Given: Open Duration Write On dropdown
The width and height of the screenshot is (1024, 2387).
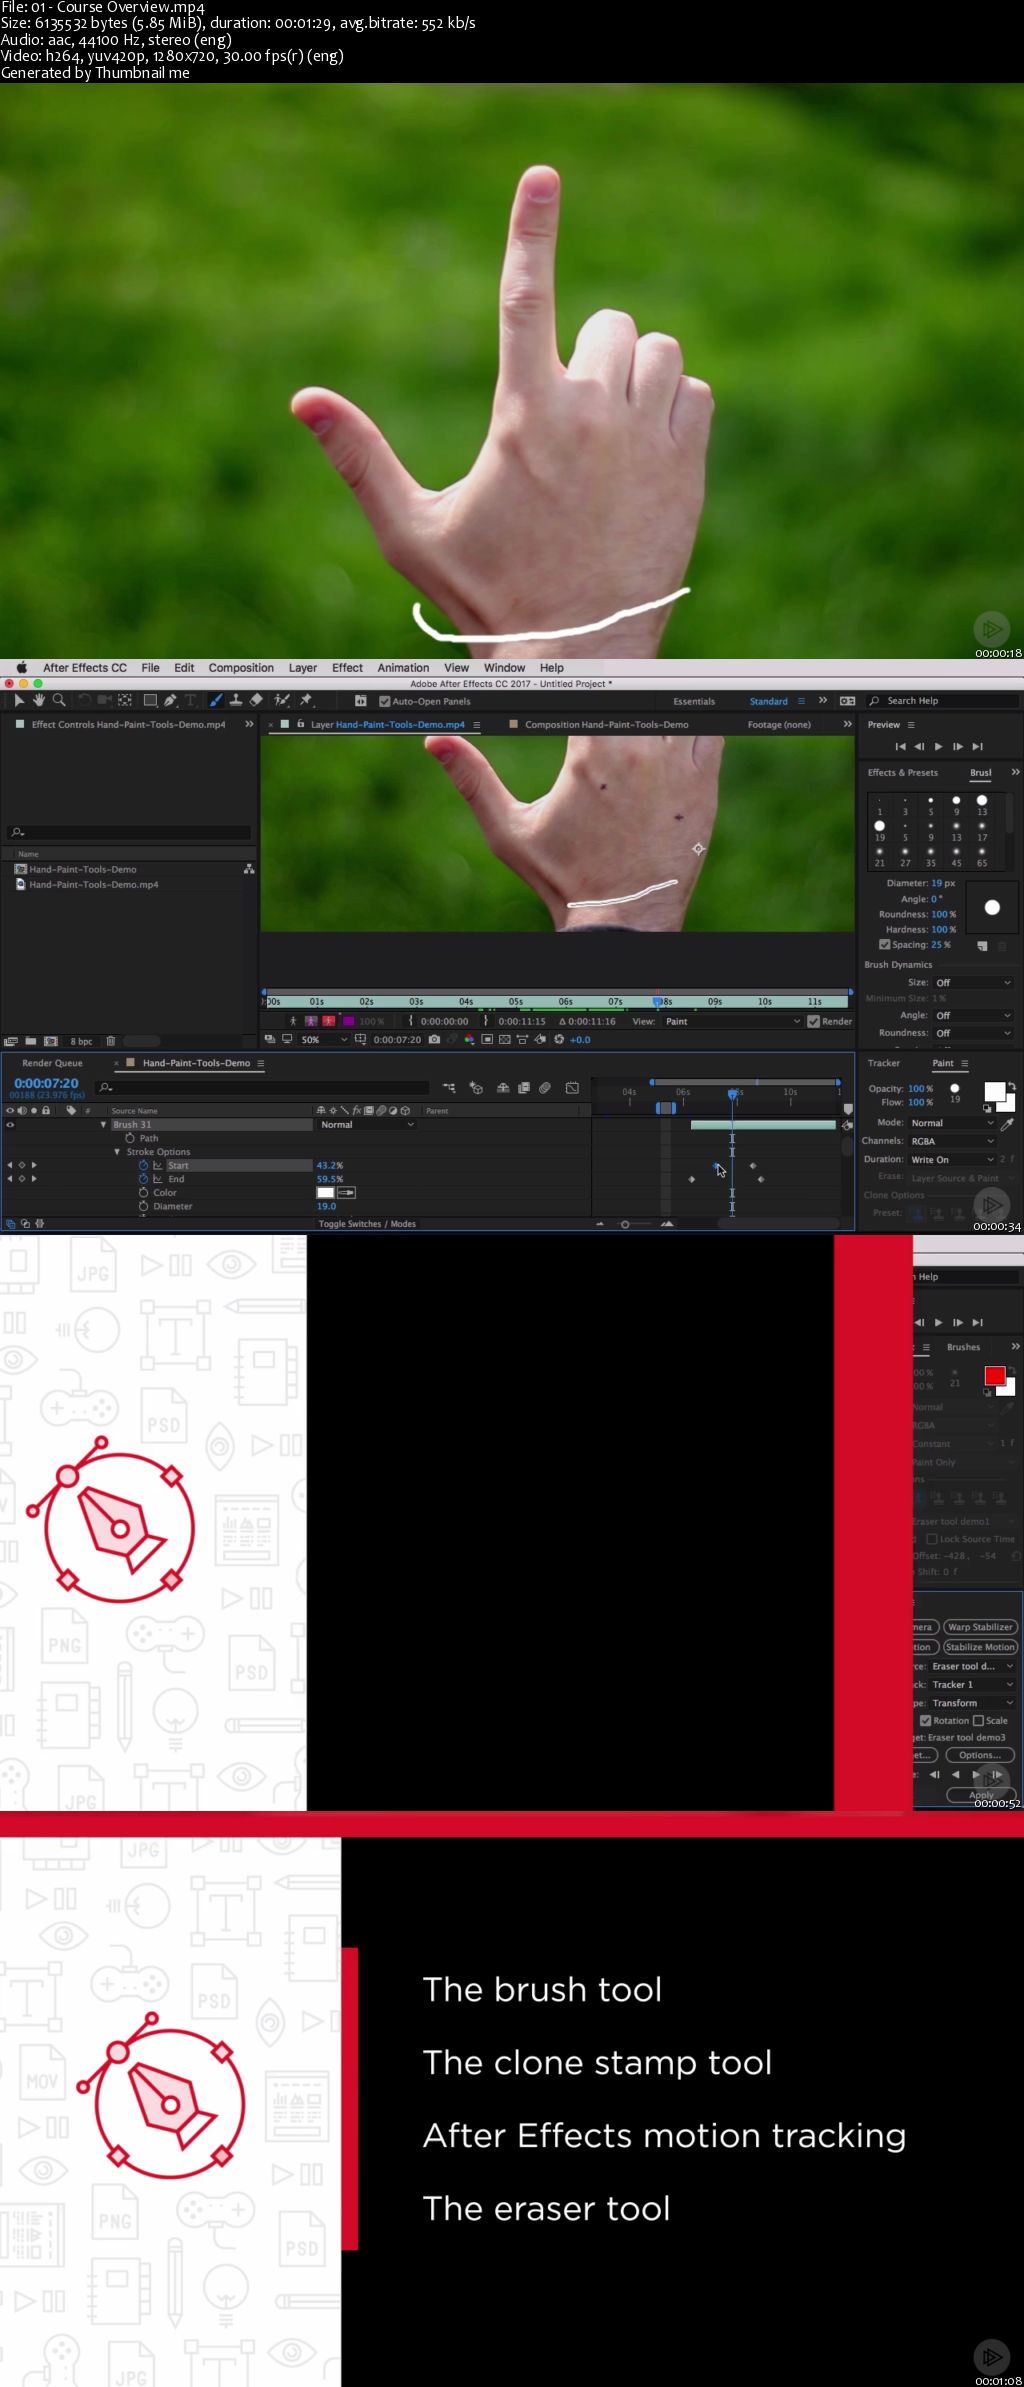Looking at the screenshot, I should pyautogui.click(x=951, y=1159).
